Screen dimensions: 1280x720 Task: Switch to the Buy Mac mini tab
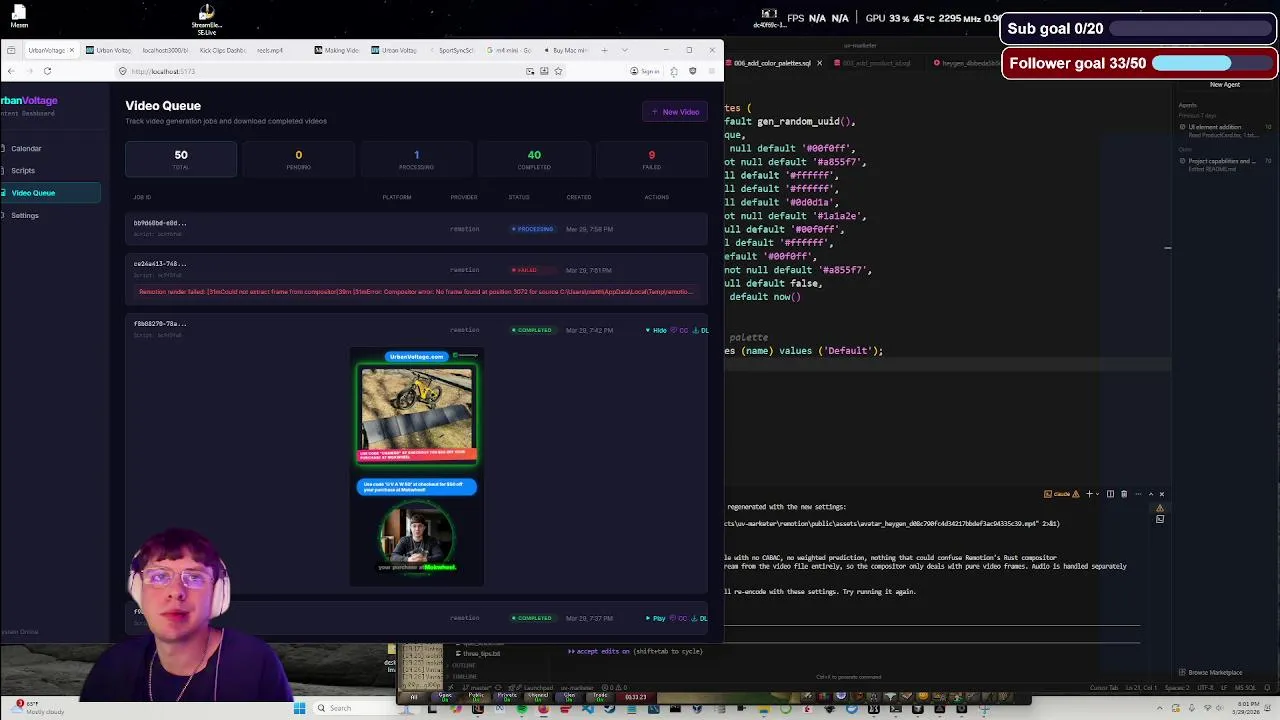(x=566, y=50)
